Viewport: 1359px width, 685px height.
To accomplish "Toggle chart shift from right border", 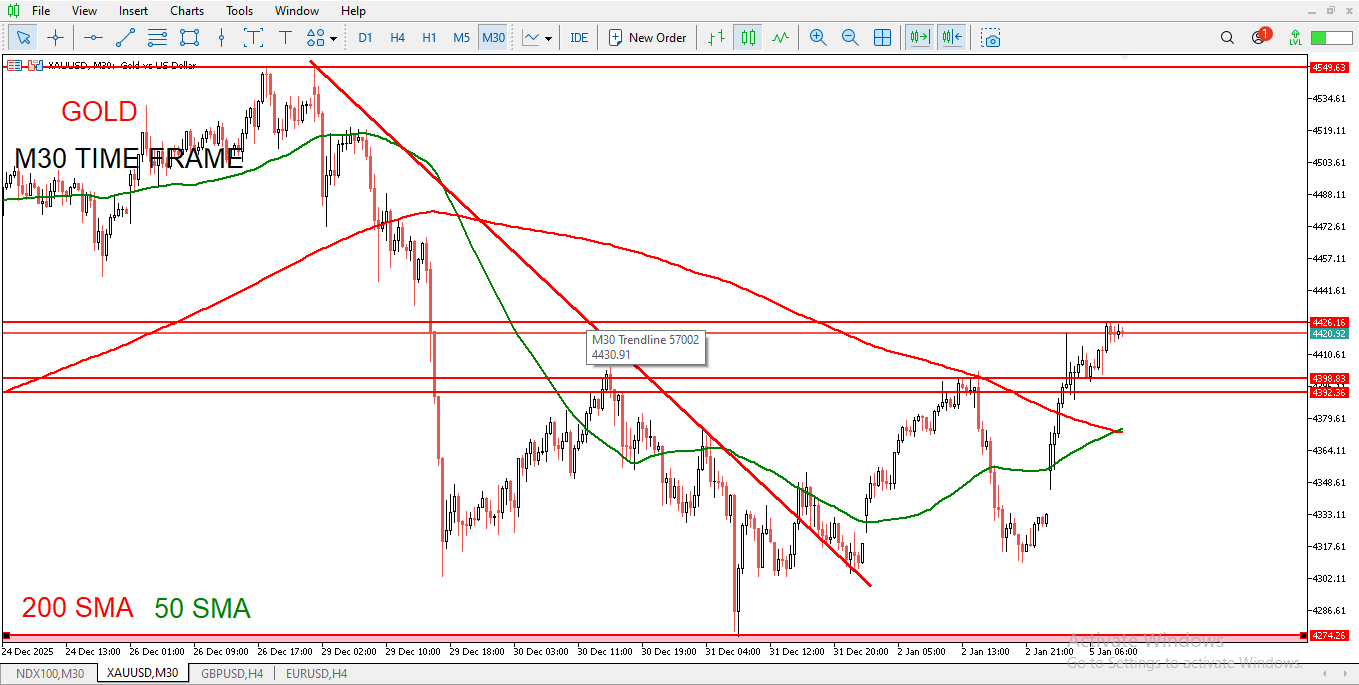I will (x=950, y=38).
